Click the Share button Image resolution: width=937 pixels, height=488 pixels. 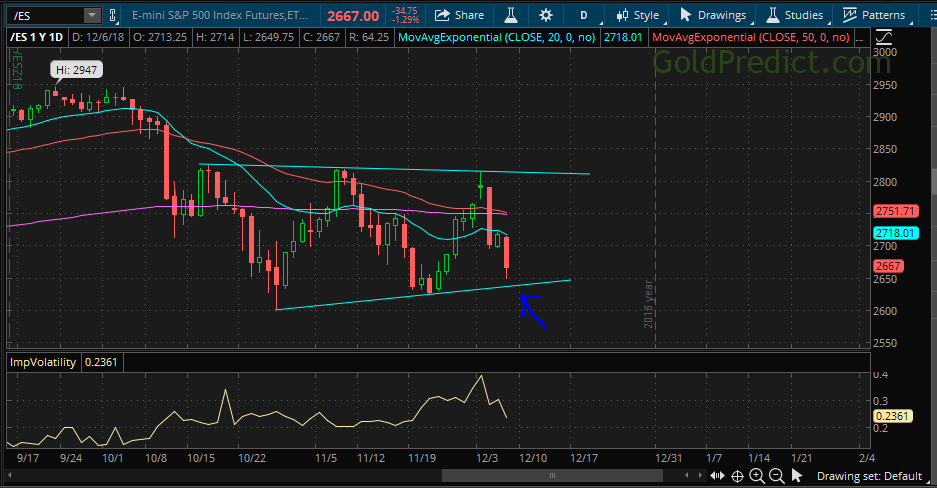click(458, 15)
